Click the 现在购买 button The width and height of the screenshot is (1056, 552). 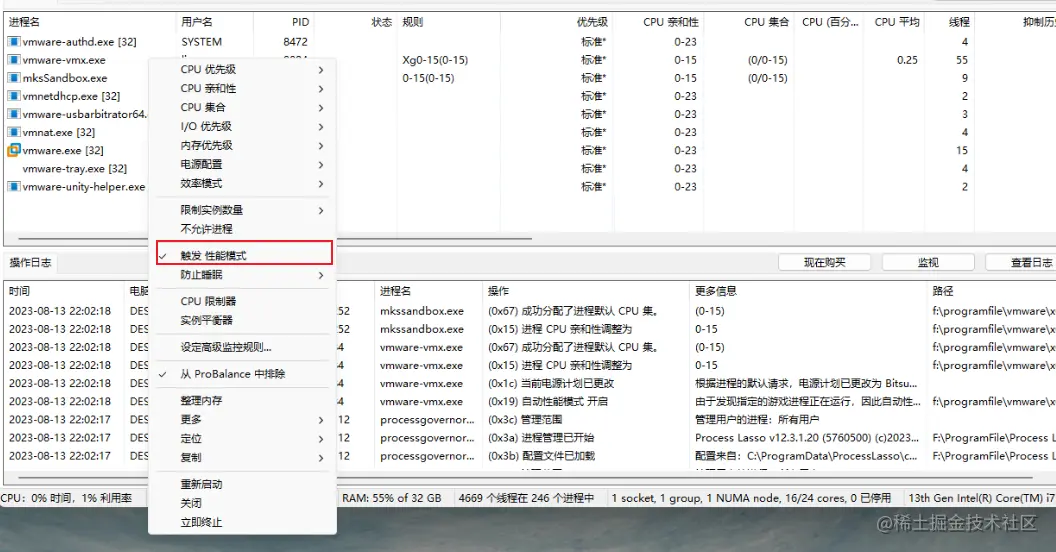[824, 263]
